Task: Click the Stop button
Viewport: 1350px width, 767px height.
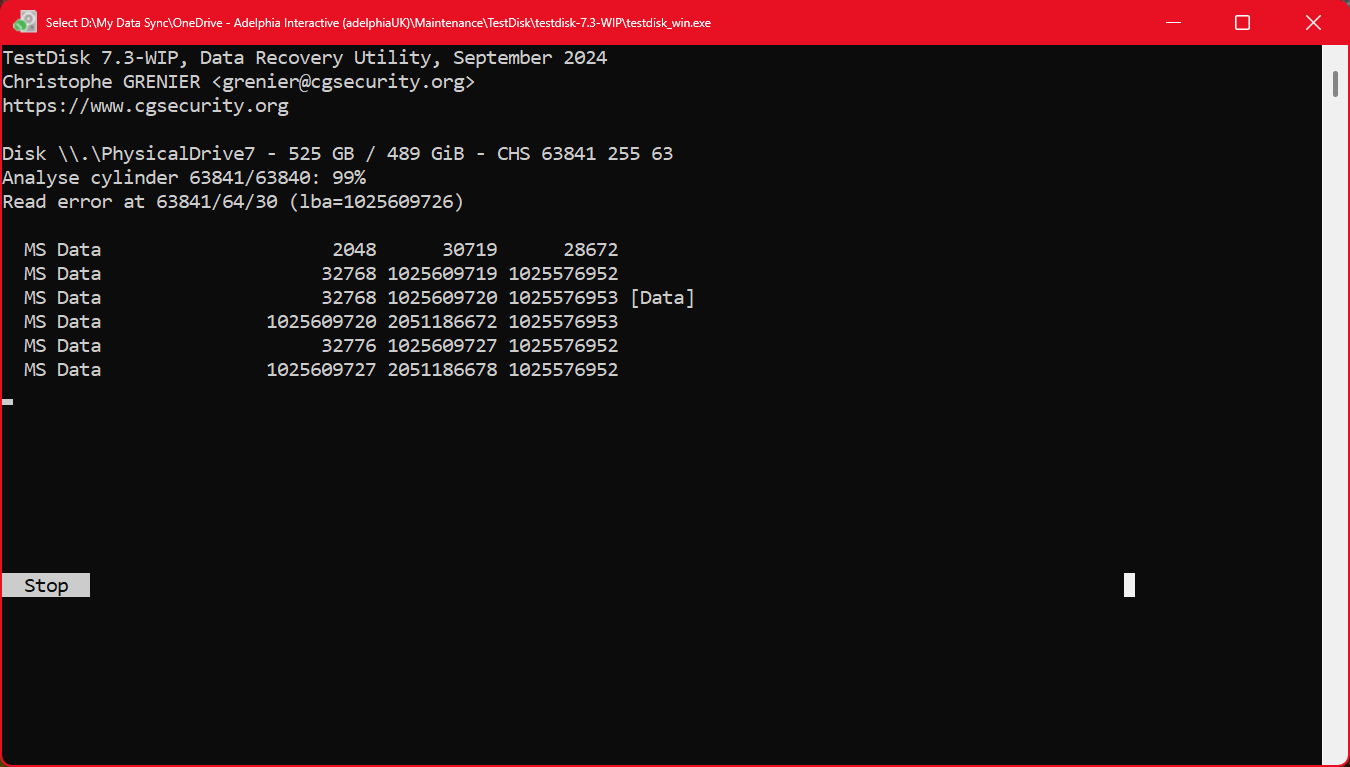Action: click(x=46, y=585)
